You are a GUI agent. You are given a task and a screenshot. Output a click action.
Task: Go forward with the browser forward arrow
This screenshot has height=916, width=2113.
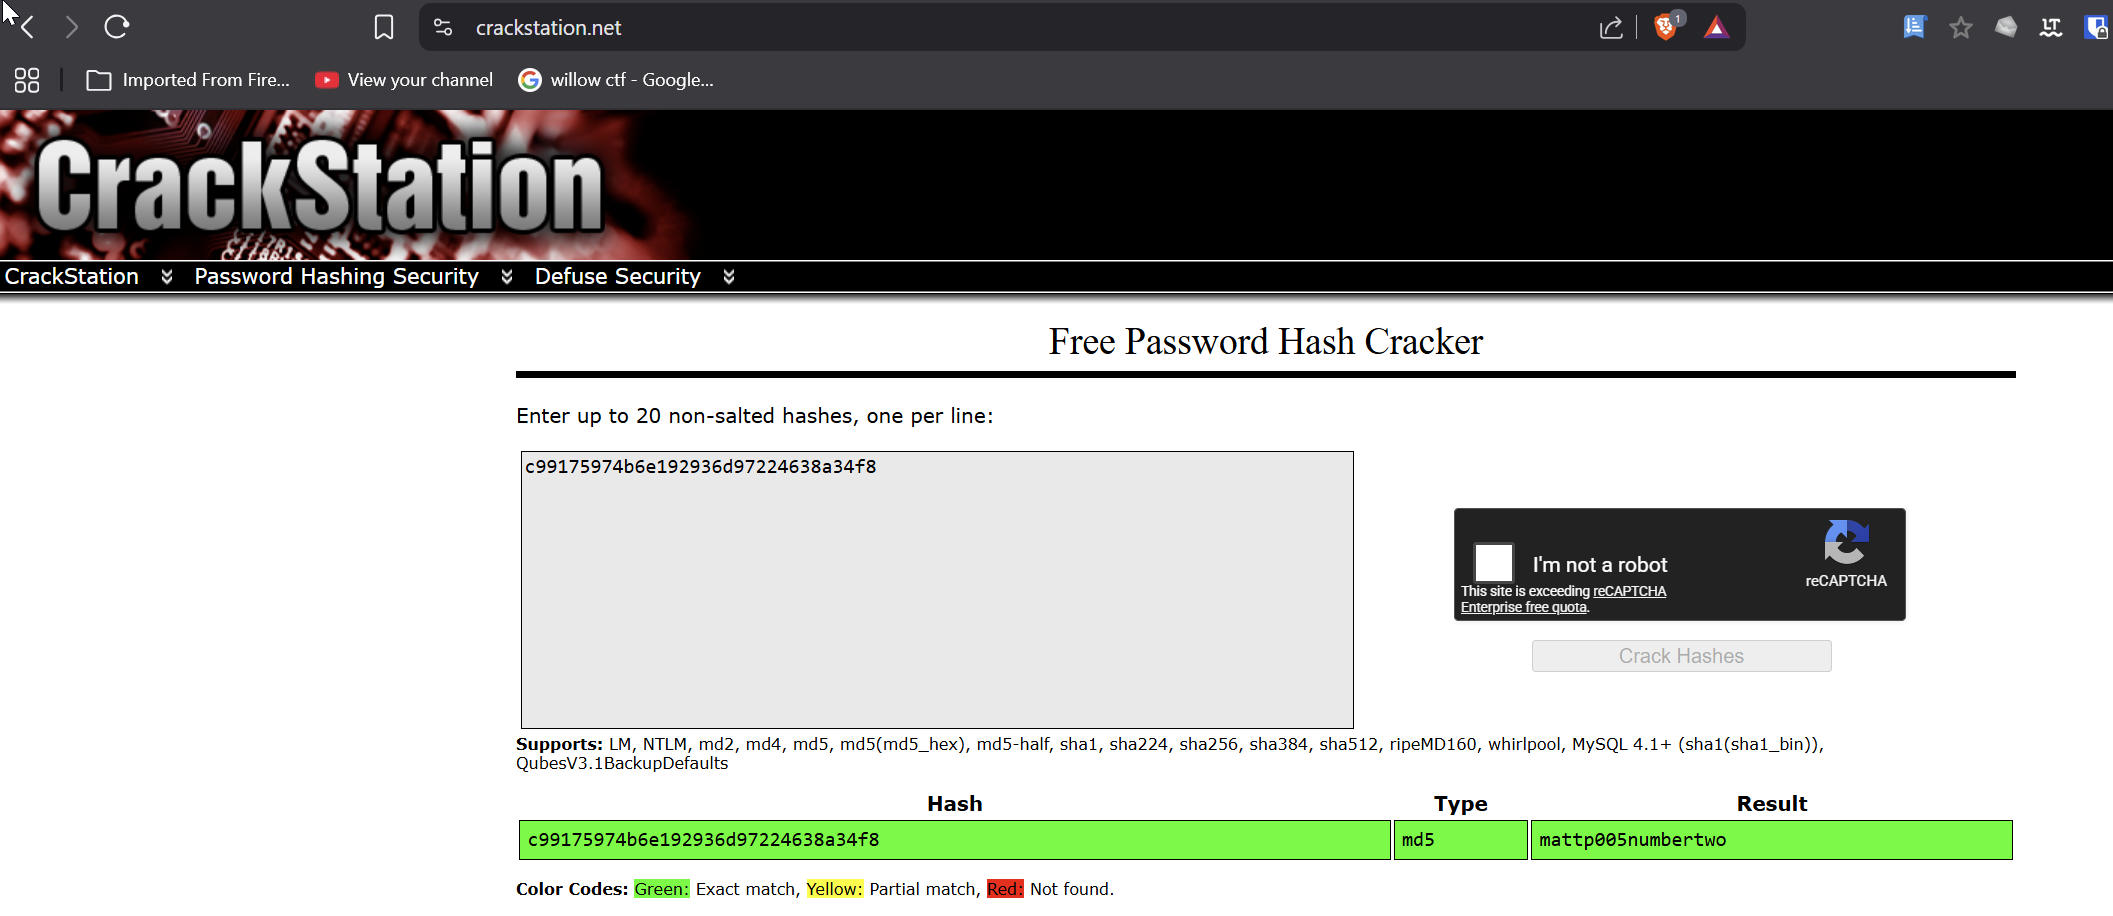point(71,27)
